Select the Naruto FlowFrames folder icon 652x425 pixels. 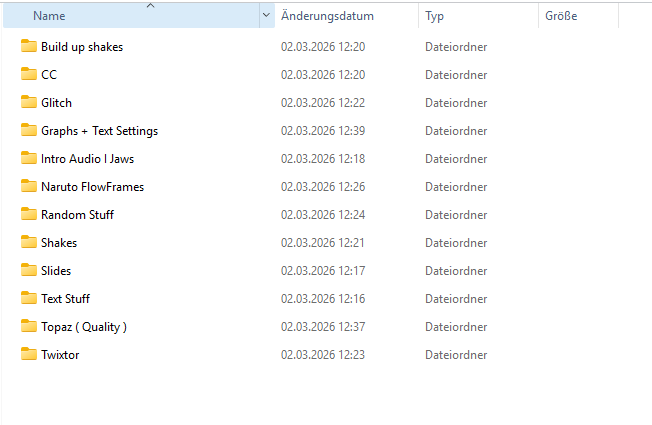[x=28, y=187]
